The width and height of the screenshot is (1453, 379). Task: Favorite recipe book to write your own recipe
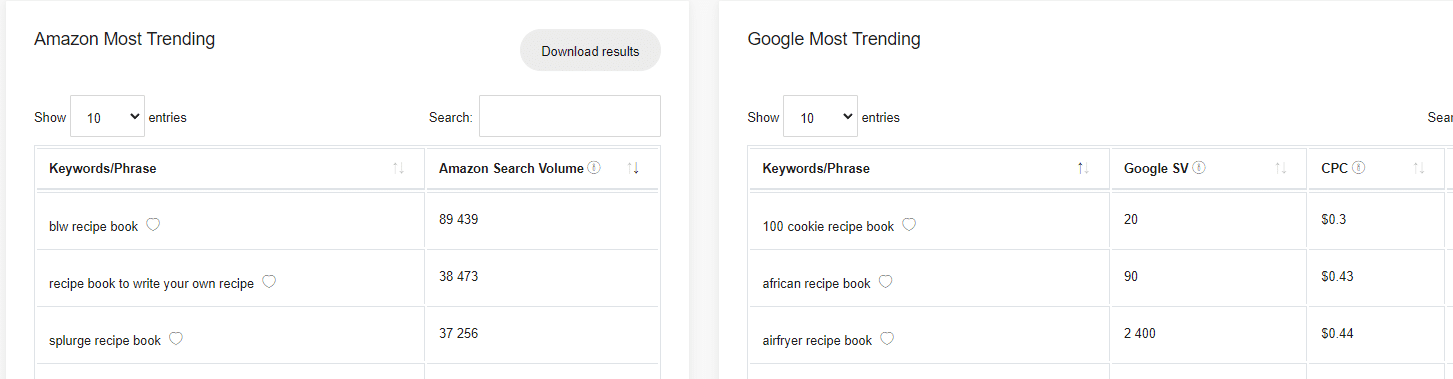tap(269, 282)
